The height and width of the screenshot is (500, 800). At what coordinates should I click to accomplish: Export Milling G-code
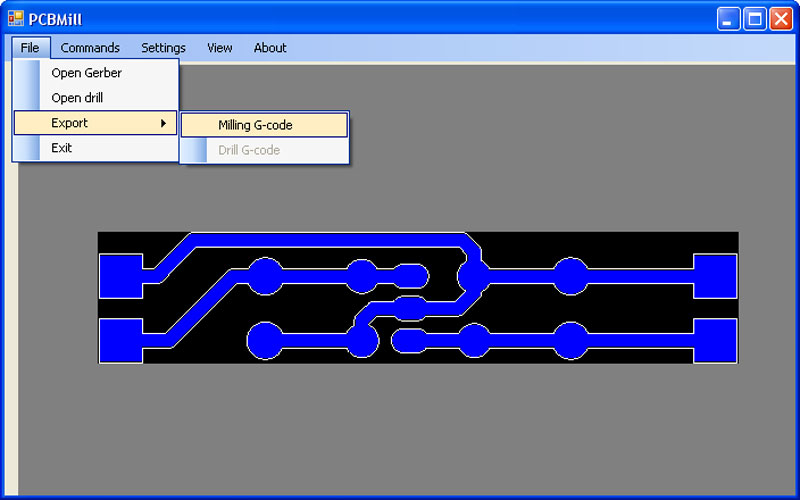tap(264, 125)
